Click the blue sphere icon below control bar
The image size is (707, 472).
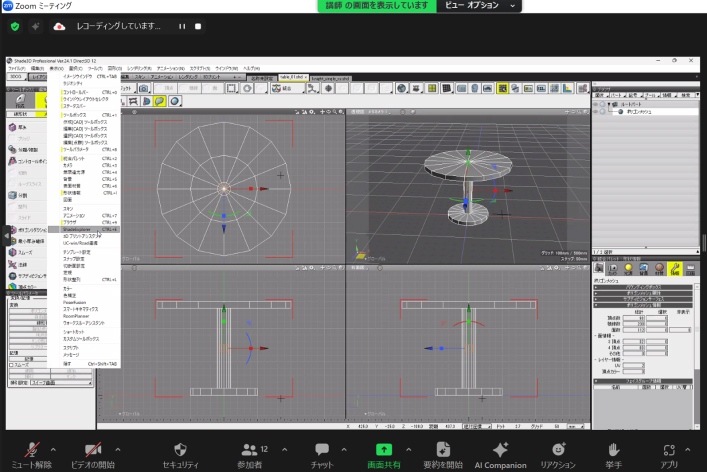[175, 101]
